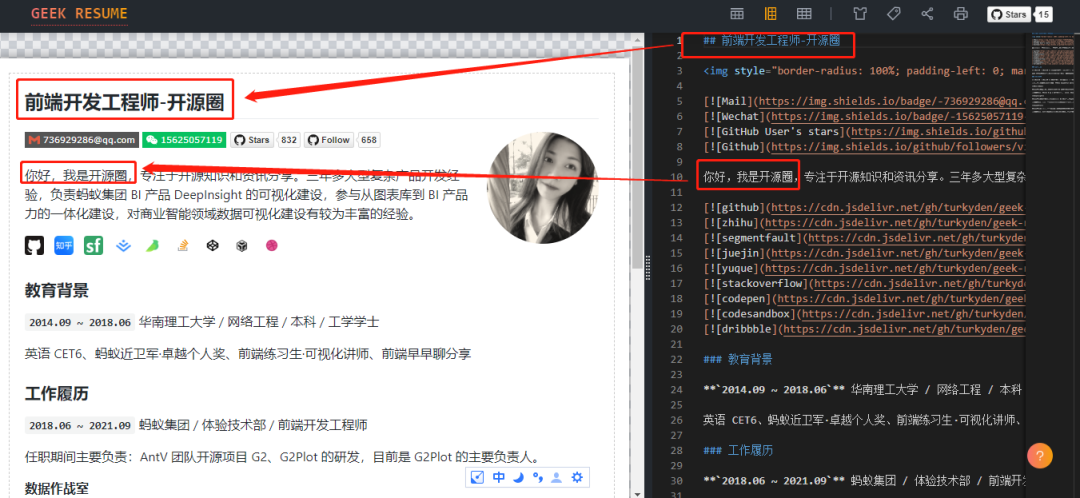This screenshot has height=498, width=1080.
Task: Click the 658 followers count badge
Action: pyautogui.click(x=369, y=140)
